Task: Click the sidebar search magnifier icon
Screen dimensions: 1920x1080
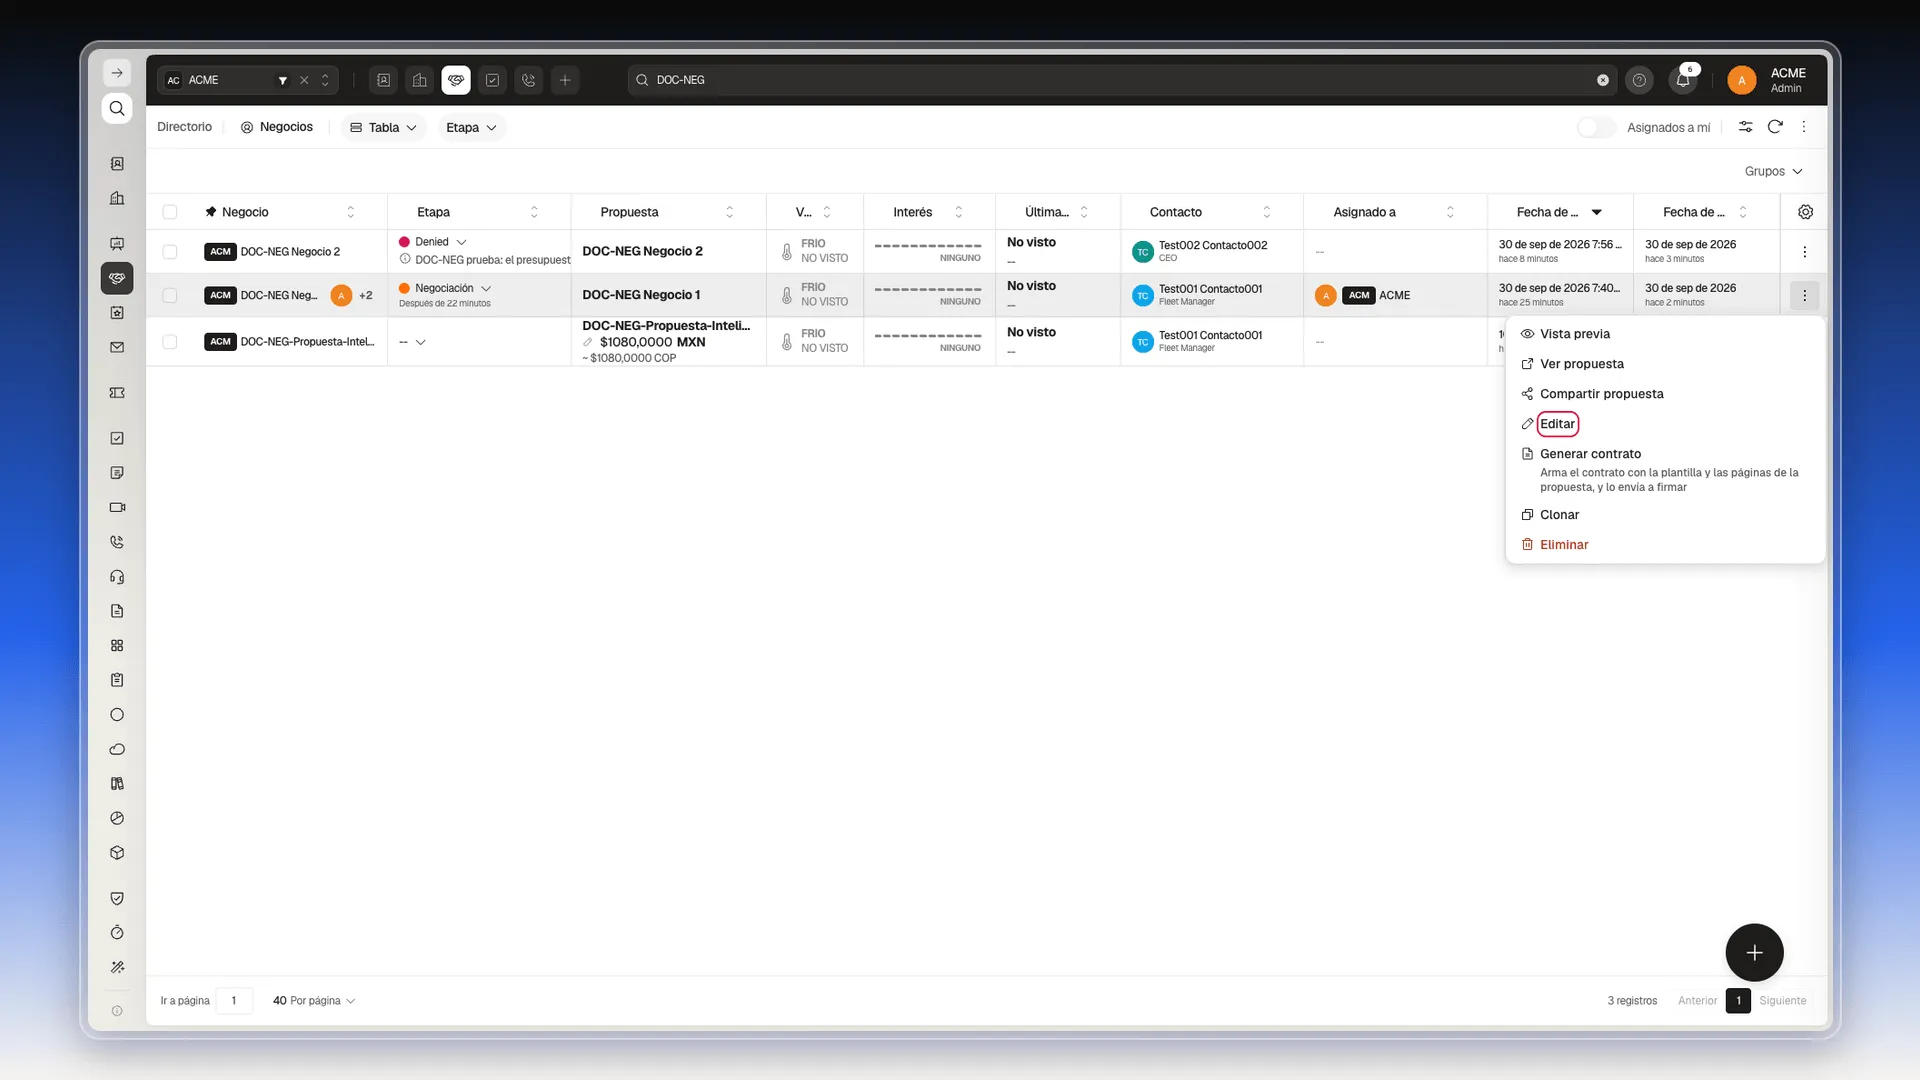Action: (x=117, y=108)
